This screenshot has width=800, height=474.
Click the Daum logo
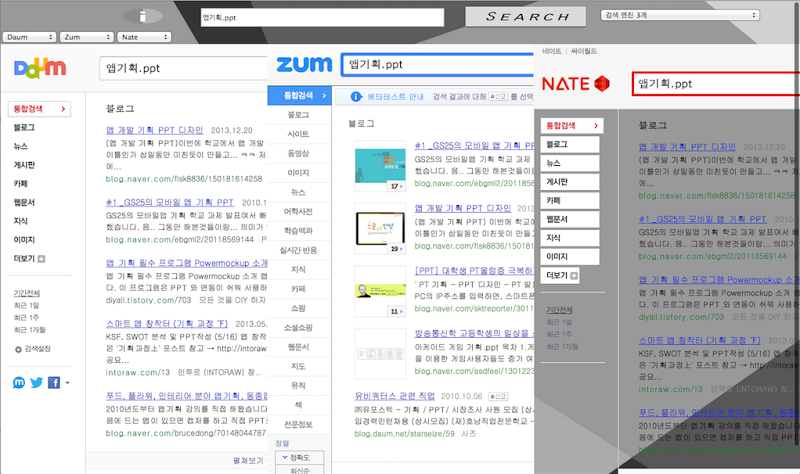tap(40, 68)
